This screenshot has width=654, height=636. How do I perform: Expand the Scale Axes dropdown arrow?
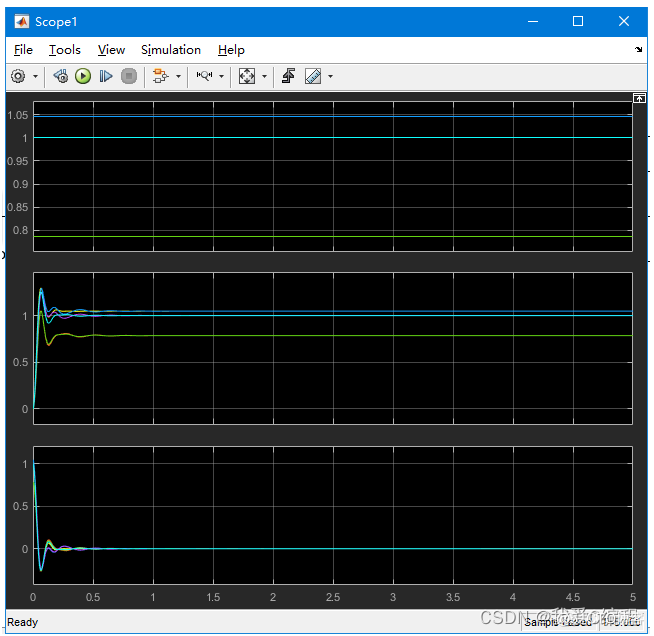[x=264, y=76]
